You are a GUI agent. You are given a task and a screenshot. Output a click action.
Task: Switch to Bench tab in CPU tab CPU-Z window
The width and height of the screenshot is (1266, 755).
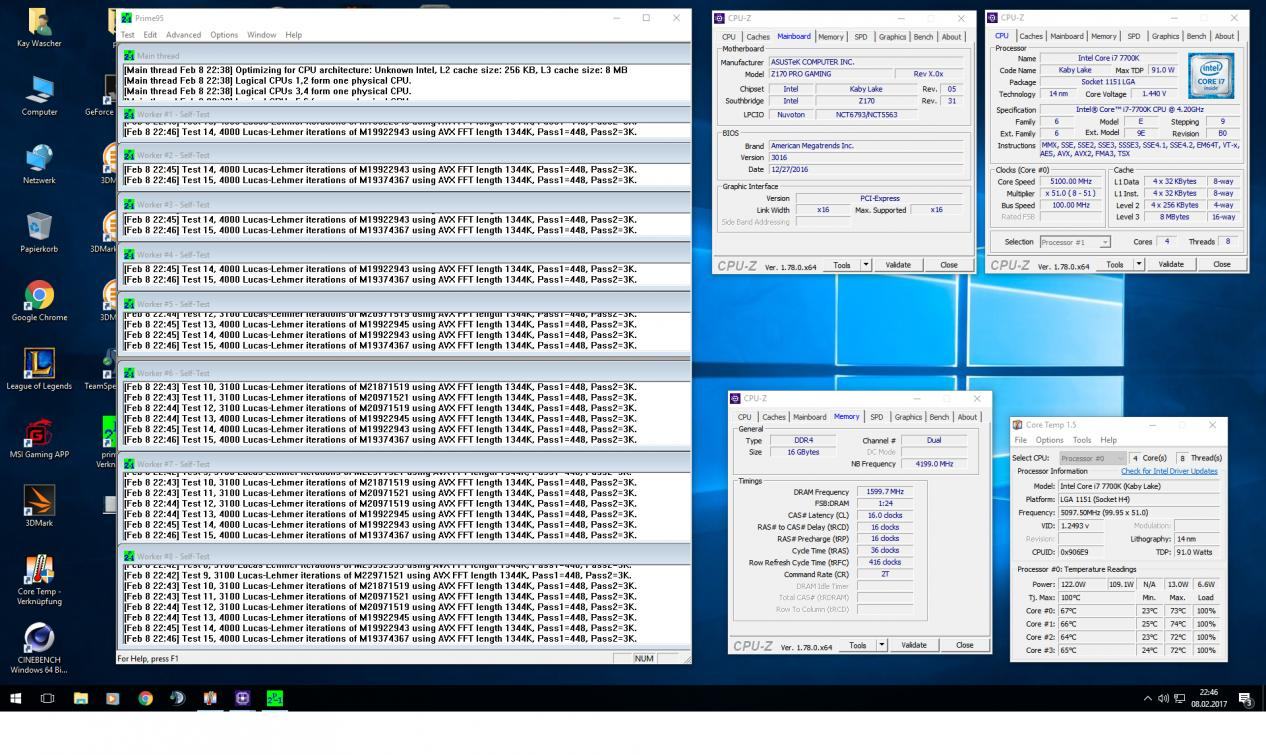coord(1196,37)
